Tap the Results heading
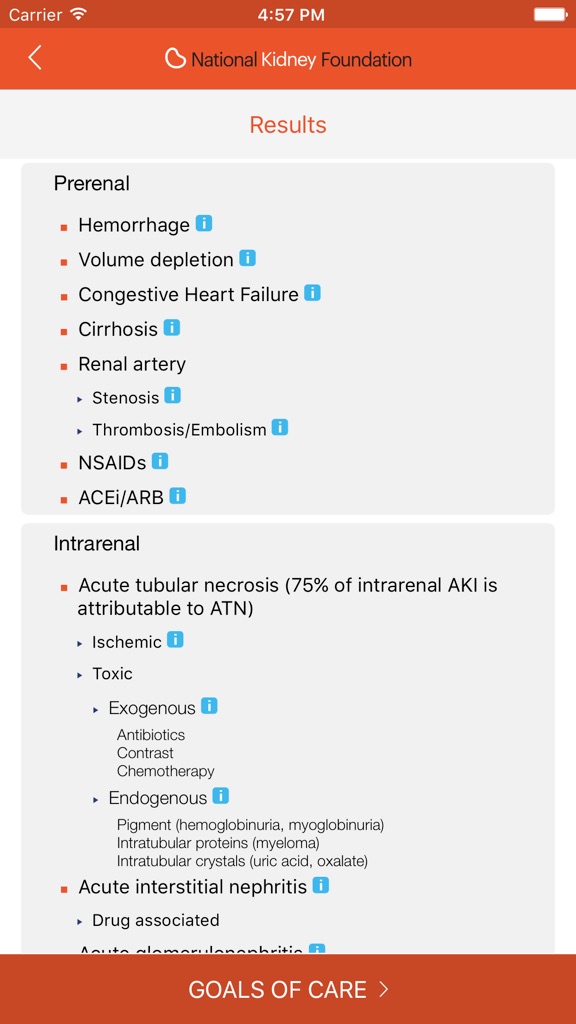 [288, 124]
